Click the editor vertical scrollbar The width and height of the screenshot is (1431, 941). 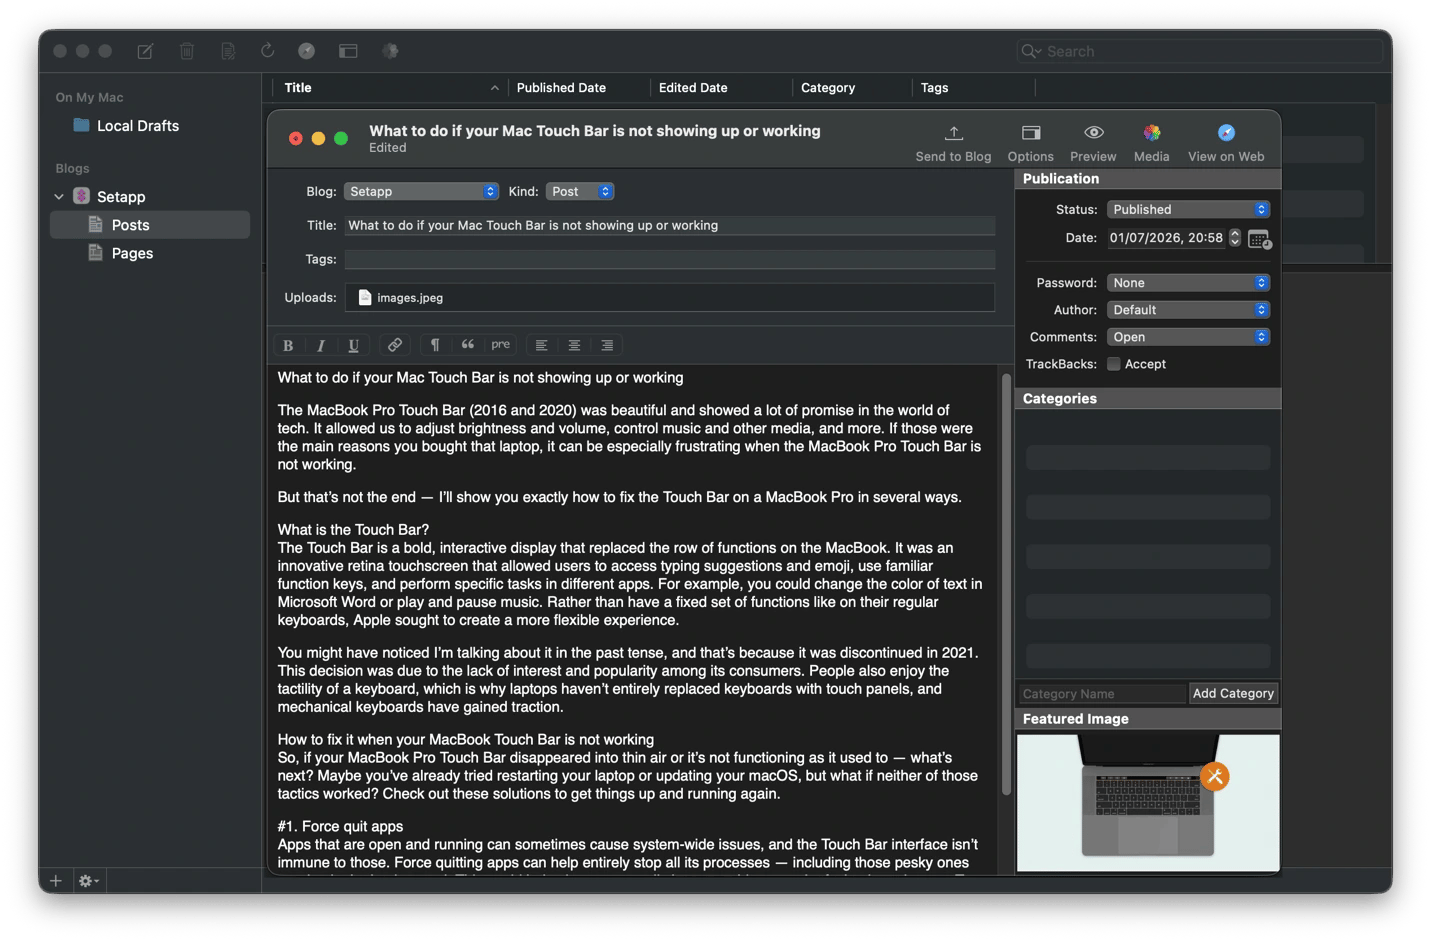[1006, 585]
